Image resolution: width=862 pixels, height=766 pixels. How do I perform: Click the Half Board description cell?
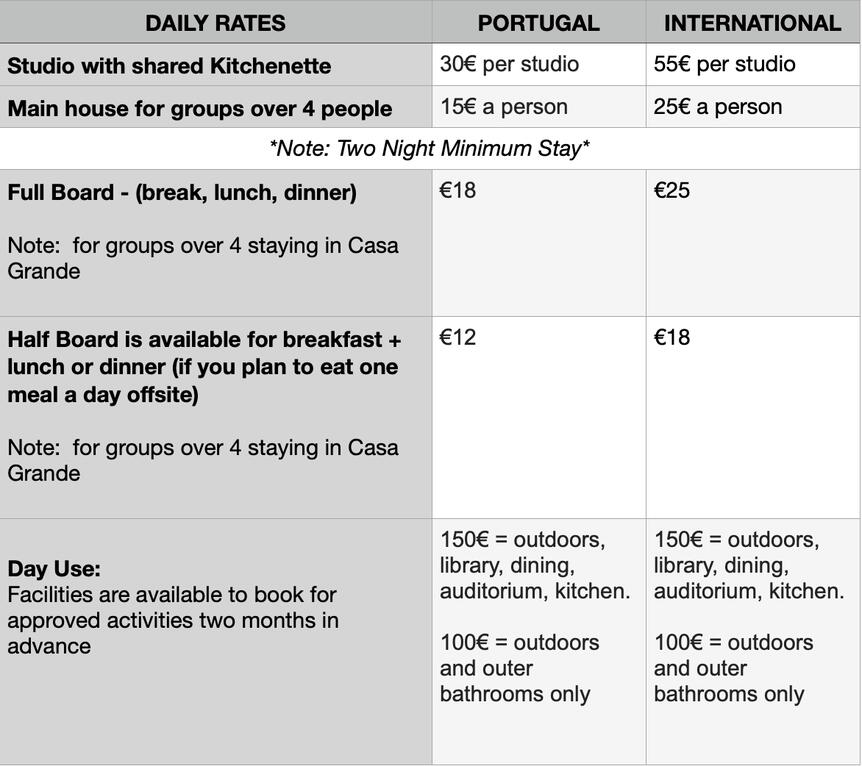click(203, 367)
